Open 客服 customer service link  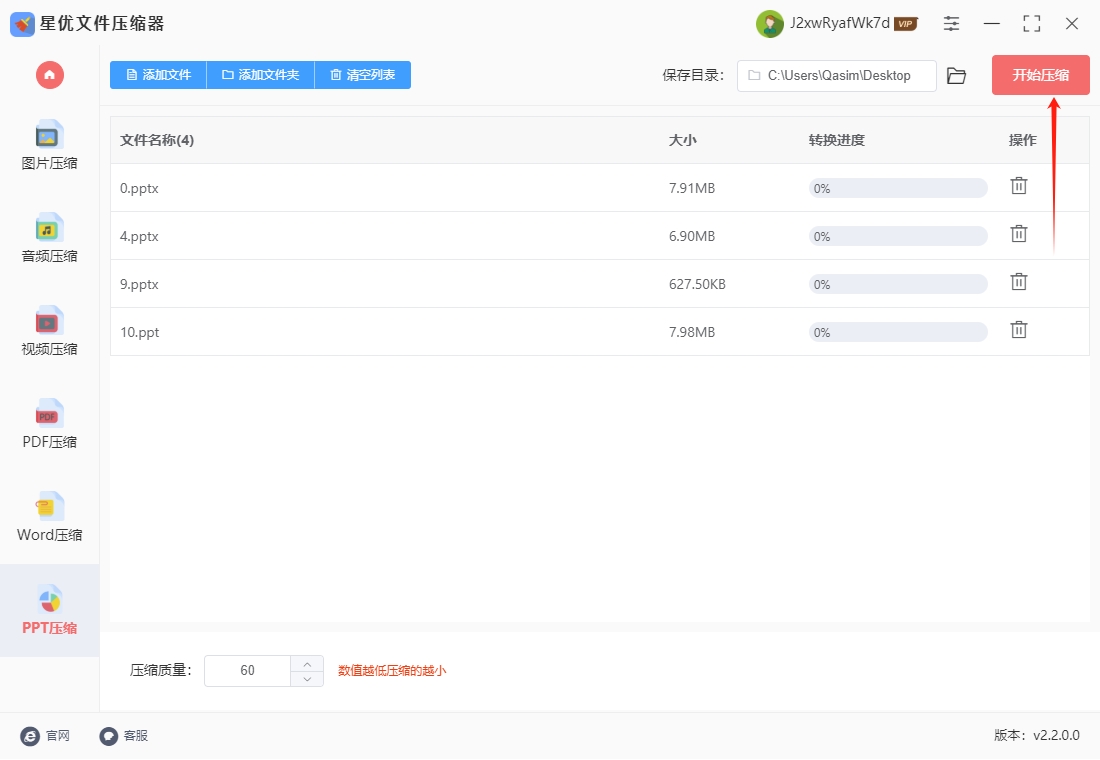click(124, 735)
